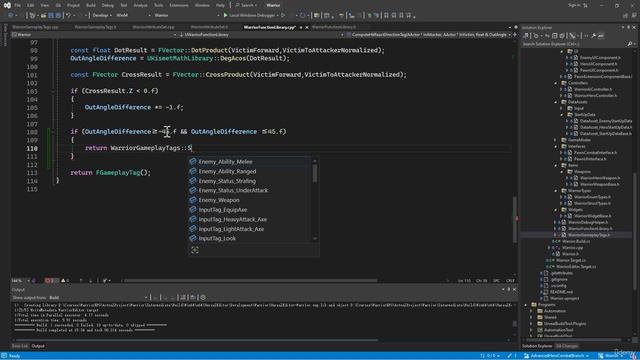640x360 pixels.
Task: Open README.md in Solution Explorer
Action: point(561,292)
